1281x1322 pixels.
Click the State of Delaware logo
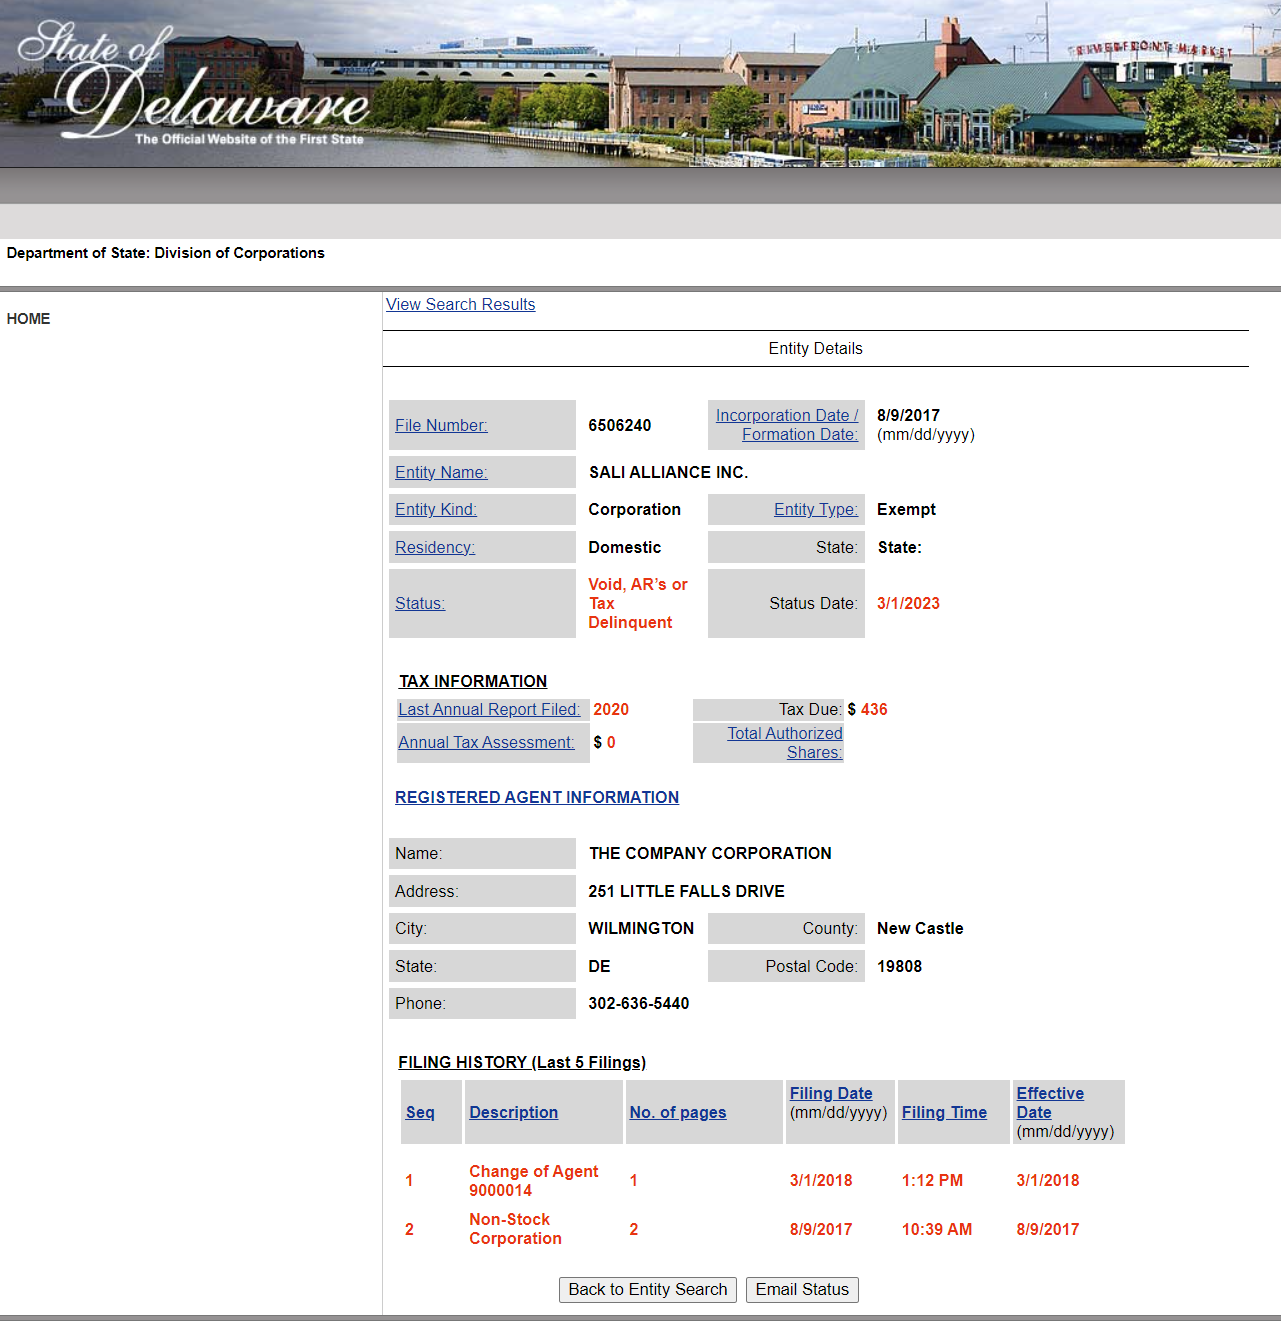[193, 82]
